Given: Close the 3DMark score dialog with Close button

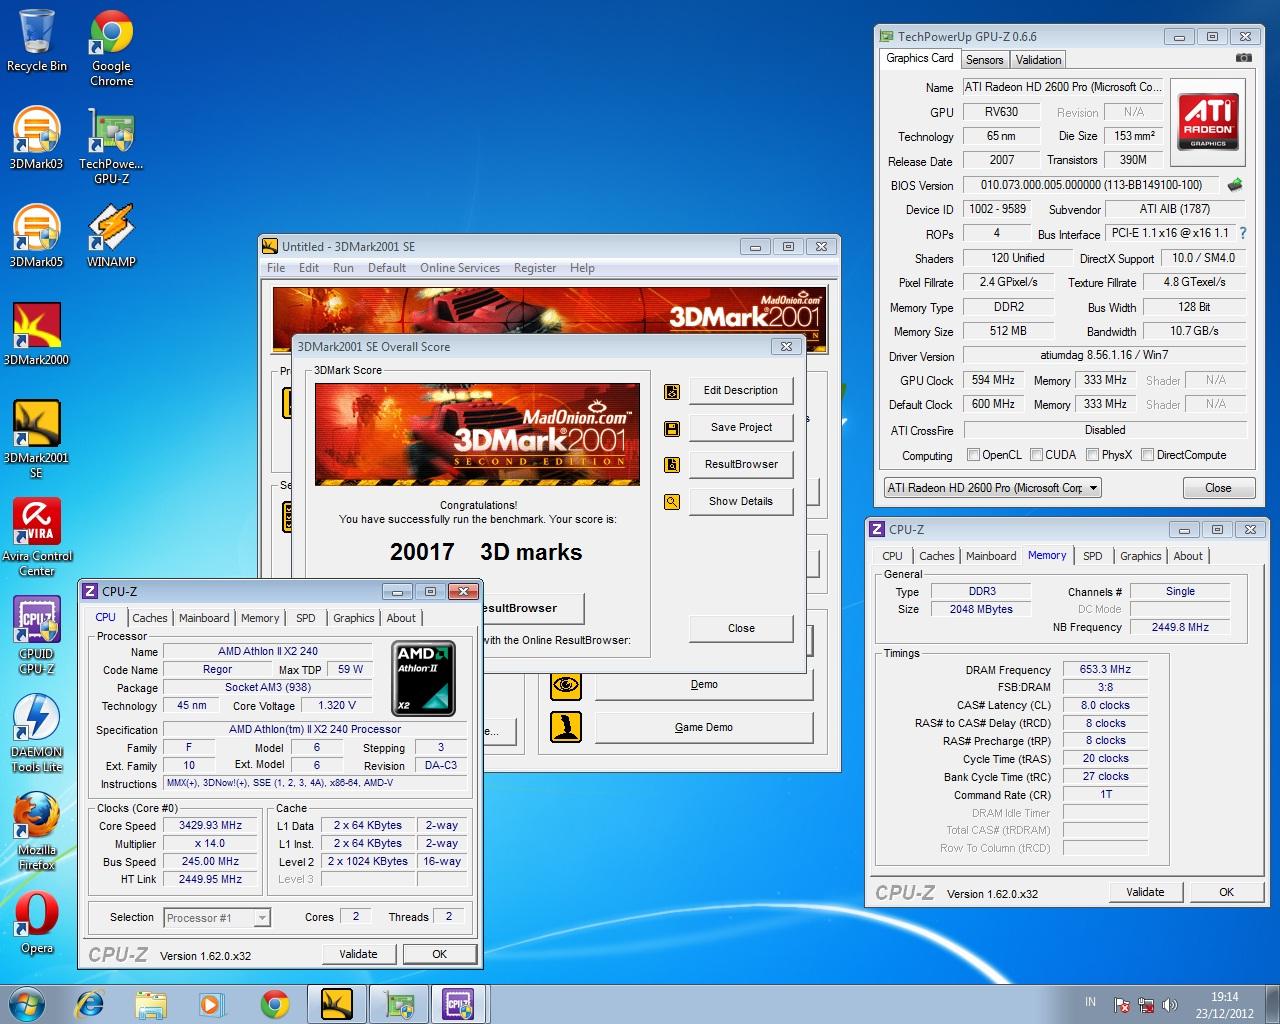Looking at the screenshot, I should coord(741,629).
